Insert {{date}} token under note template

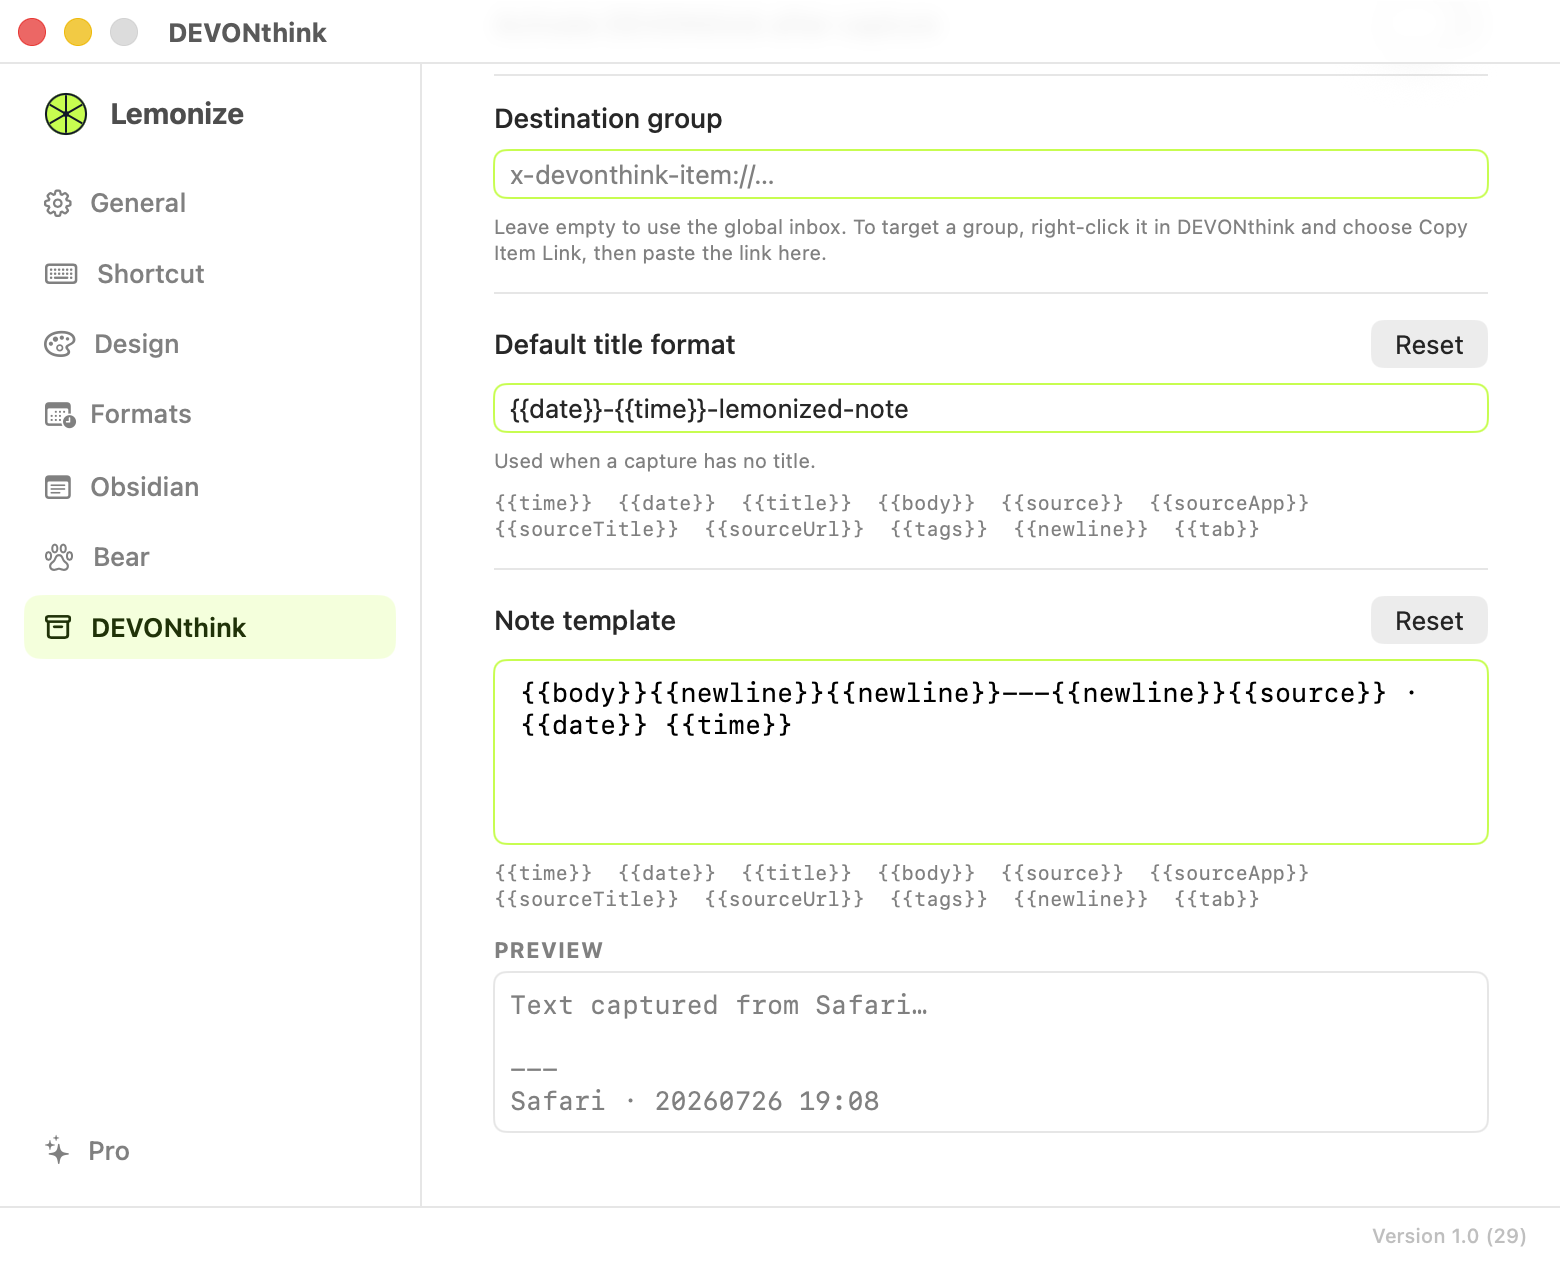[667, 873]
